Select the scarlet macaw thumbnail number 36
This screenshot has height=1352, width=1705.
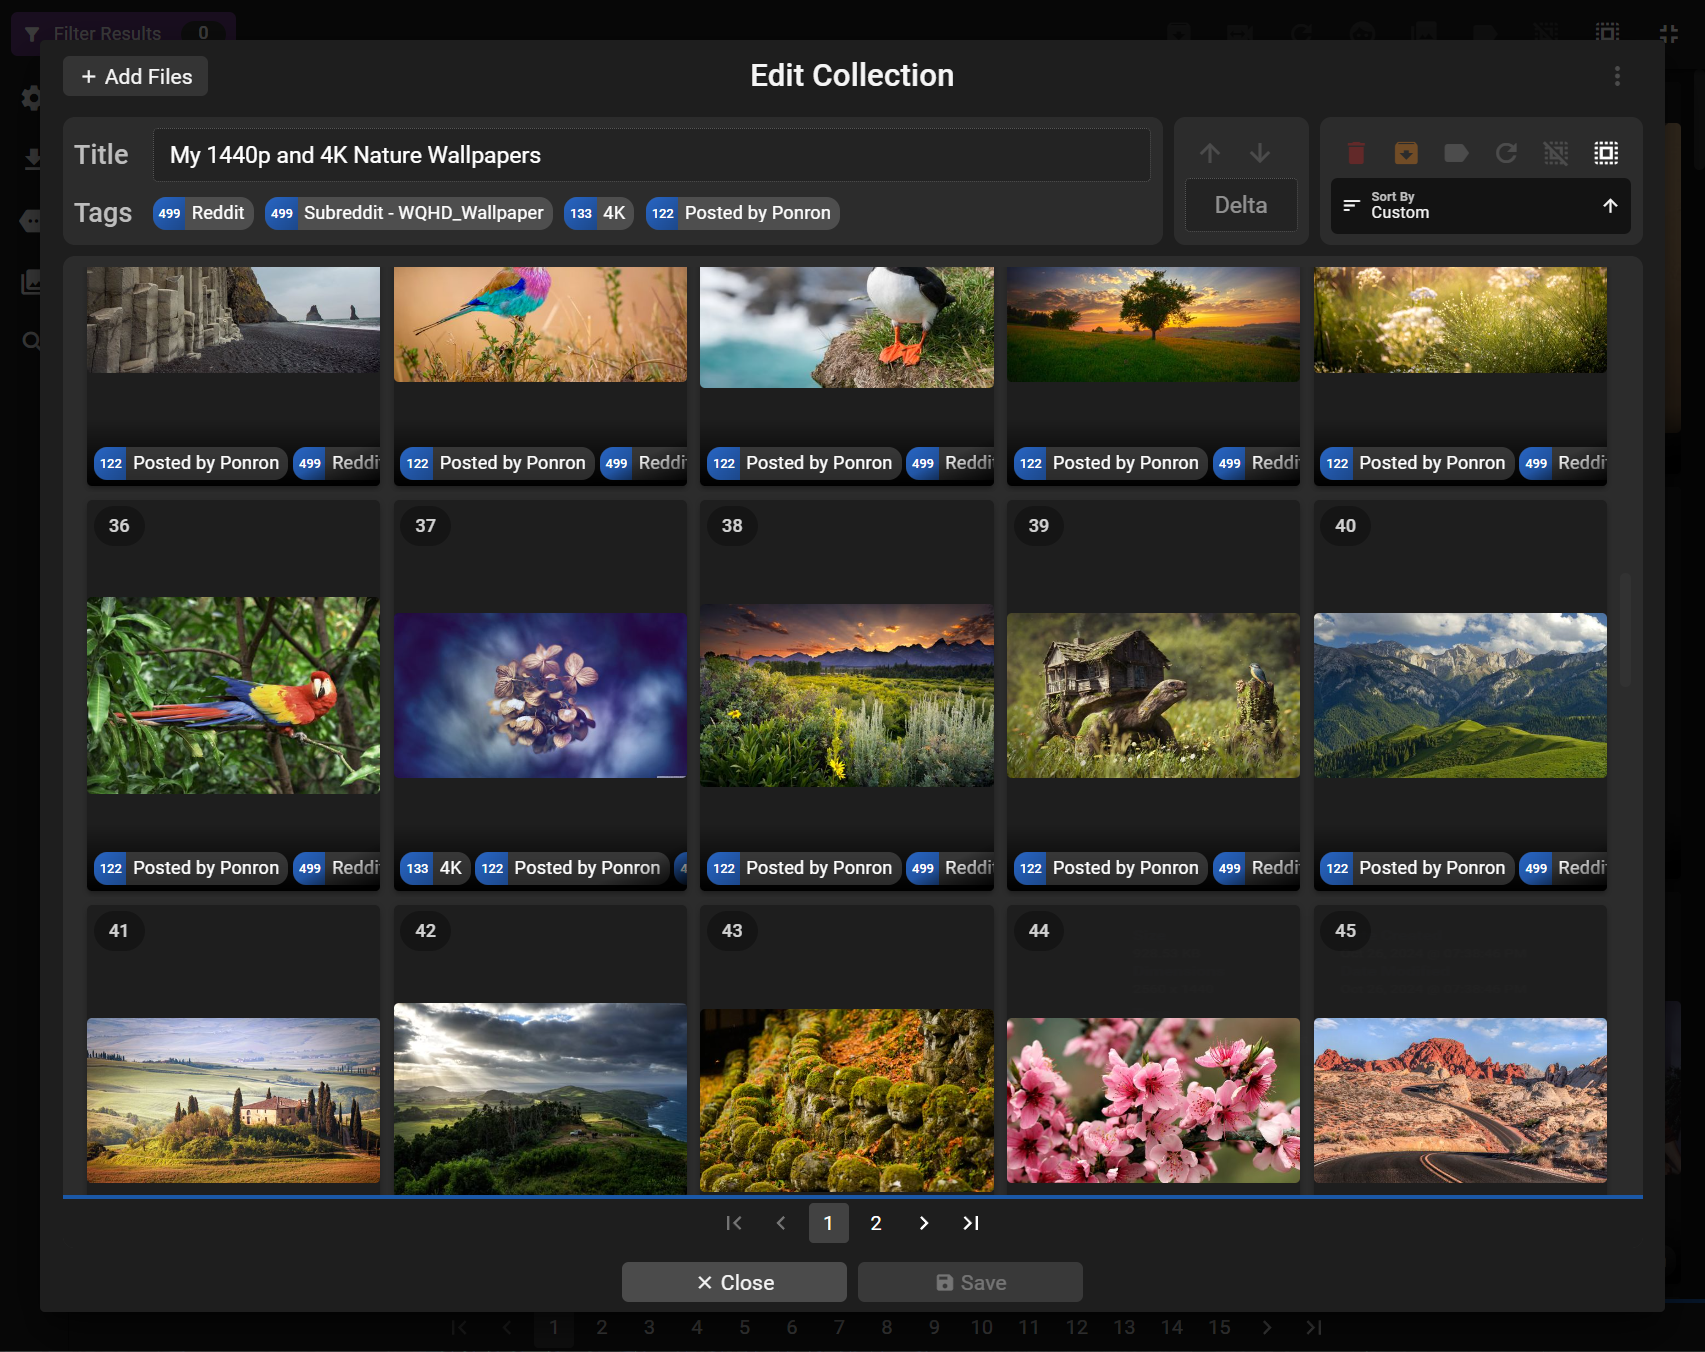233,696
